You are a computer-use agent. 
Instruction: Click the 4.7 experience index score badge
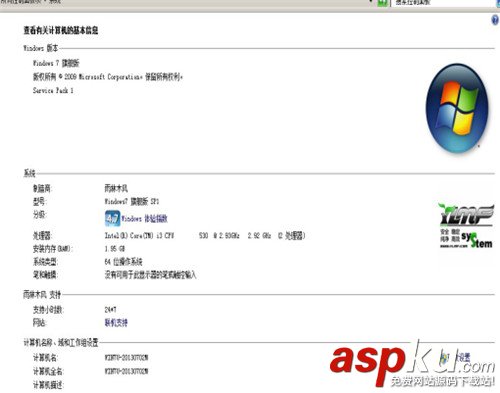[112, 218]
